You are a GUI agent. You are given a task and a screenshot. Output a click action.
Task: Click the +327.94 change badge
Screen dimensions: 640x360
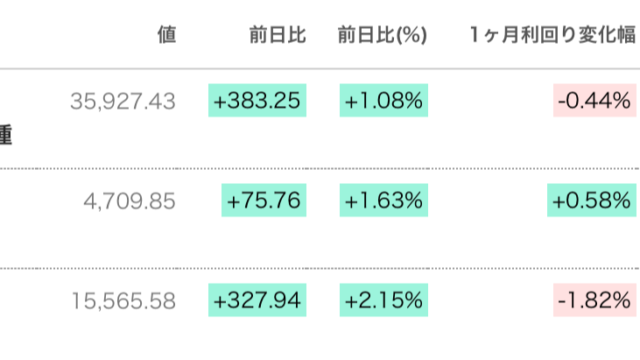[257, 300]
